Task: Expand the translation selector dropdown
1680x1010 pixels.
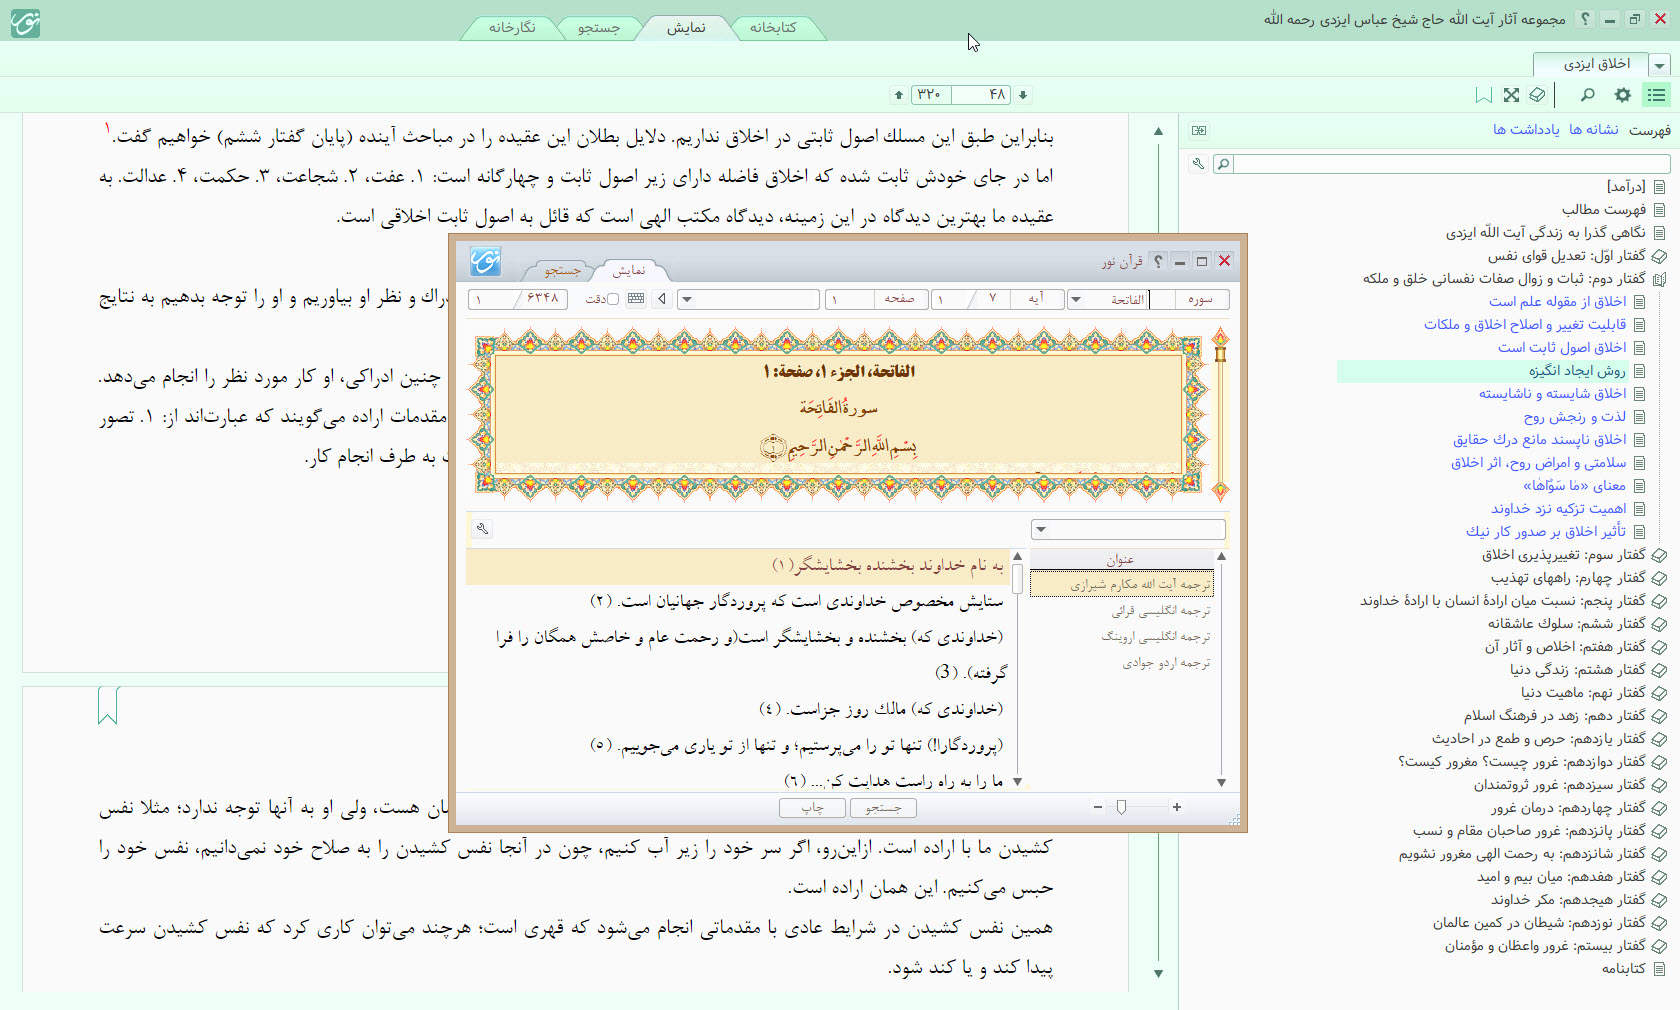Action: tap(1041, 529)
